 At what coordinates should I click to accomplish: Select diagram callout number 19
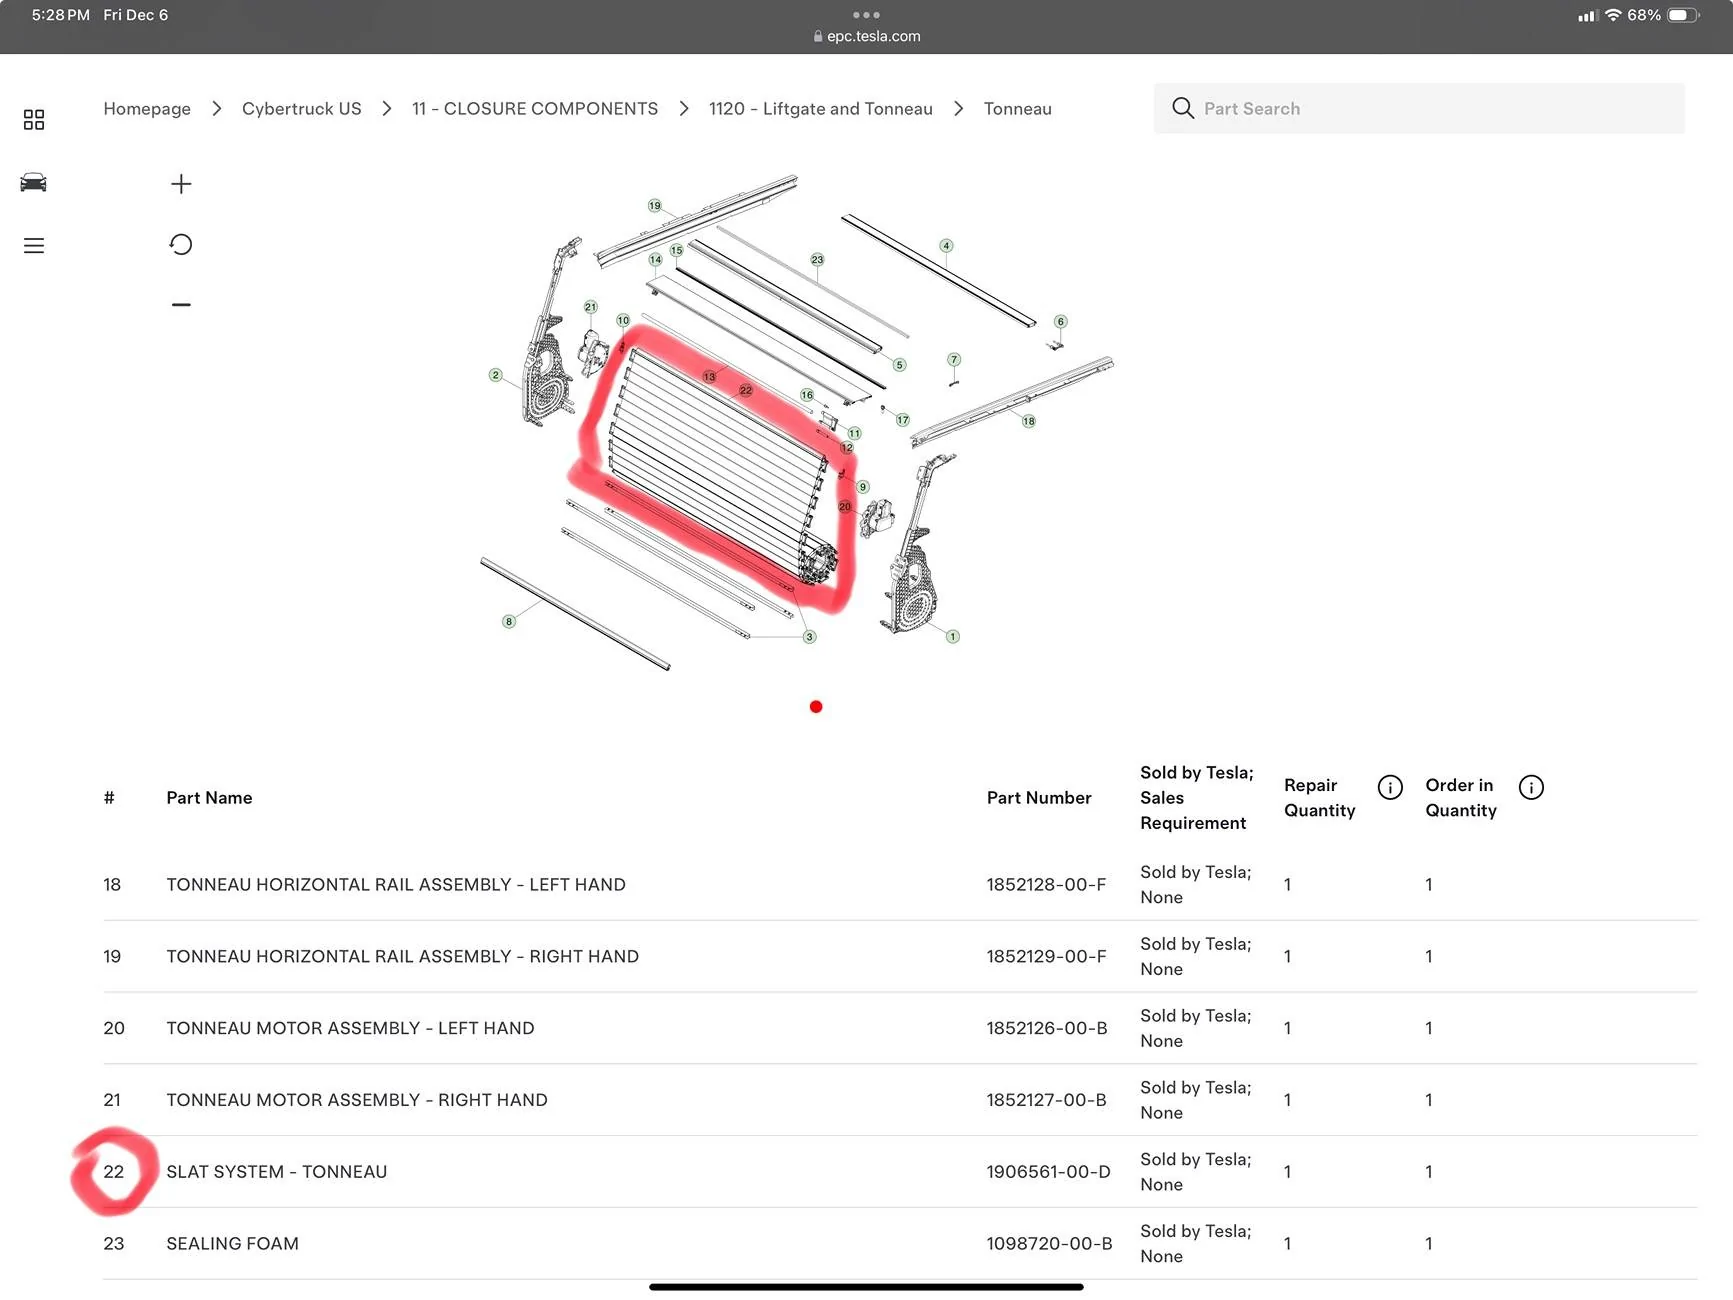click(x=655, y=206)
